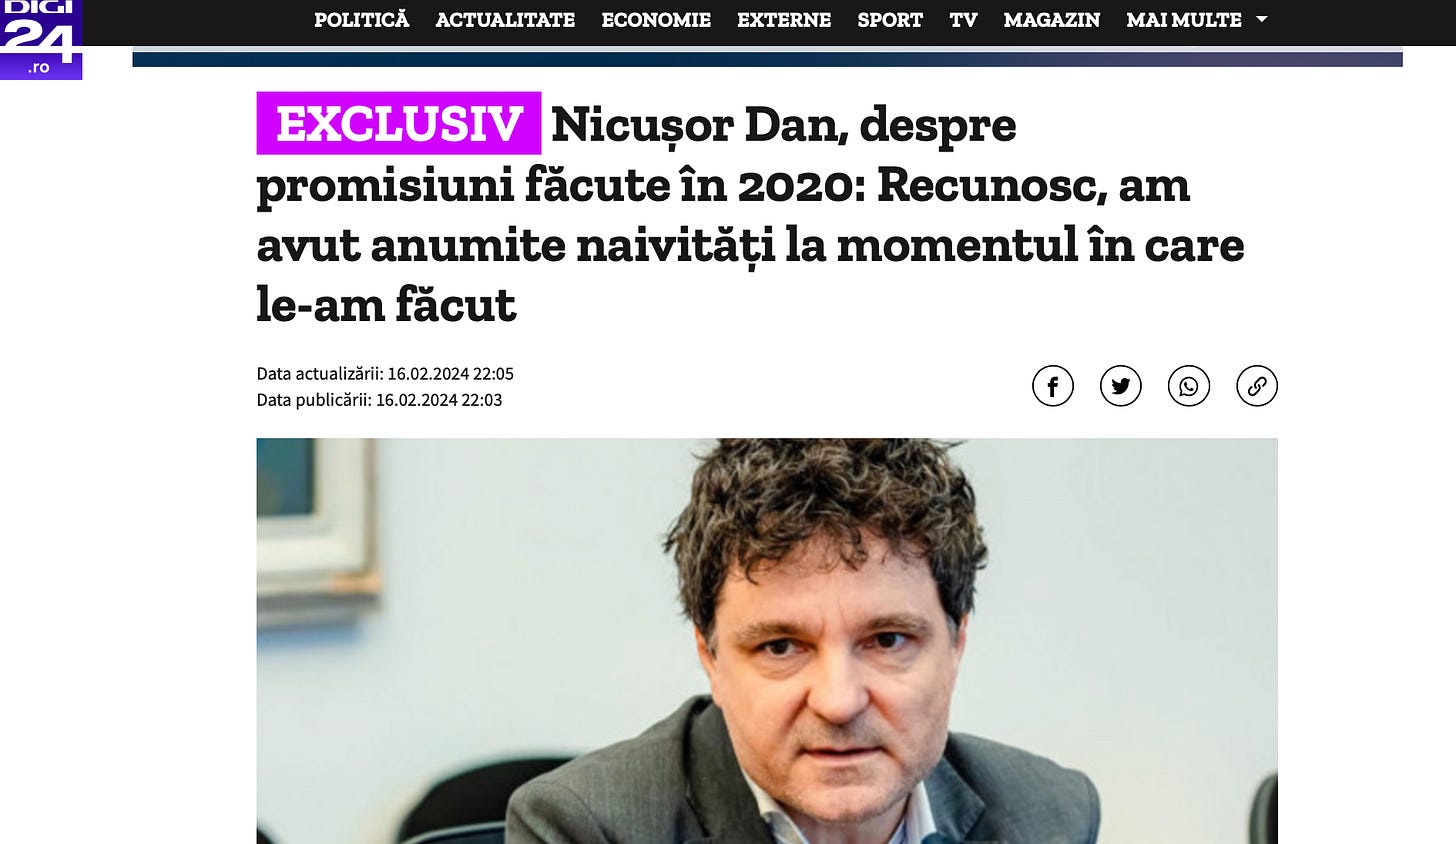Expand the MAI MULTE dropdown arrow
Screen dimensions: 1456x844
(1261, 19)
